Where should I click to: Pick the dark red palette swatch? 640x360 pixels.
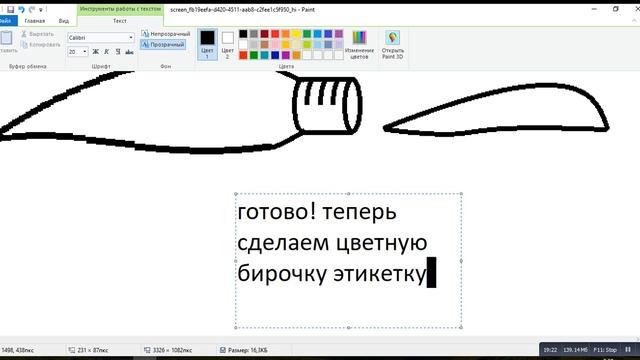point(264,34)
